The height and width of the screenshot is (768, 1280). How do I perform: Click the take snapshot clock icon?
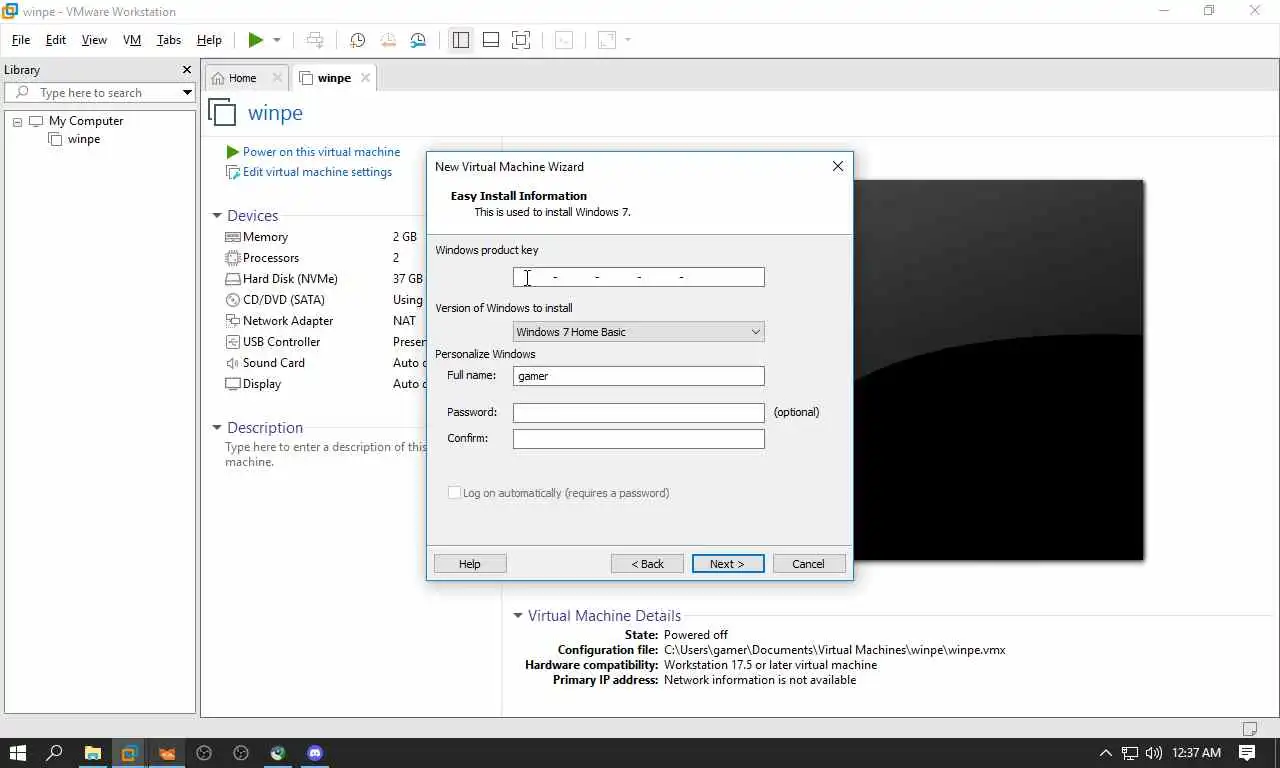(357, 40)
